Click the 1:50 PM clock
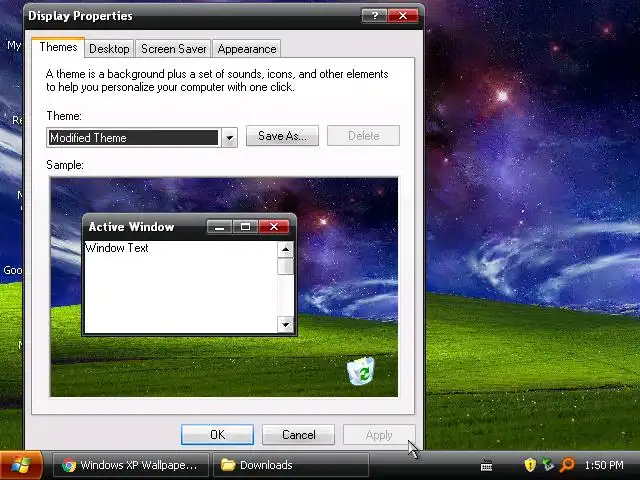 pos(604,465)
